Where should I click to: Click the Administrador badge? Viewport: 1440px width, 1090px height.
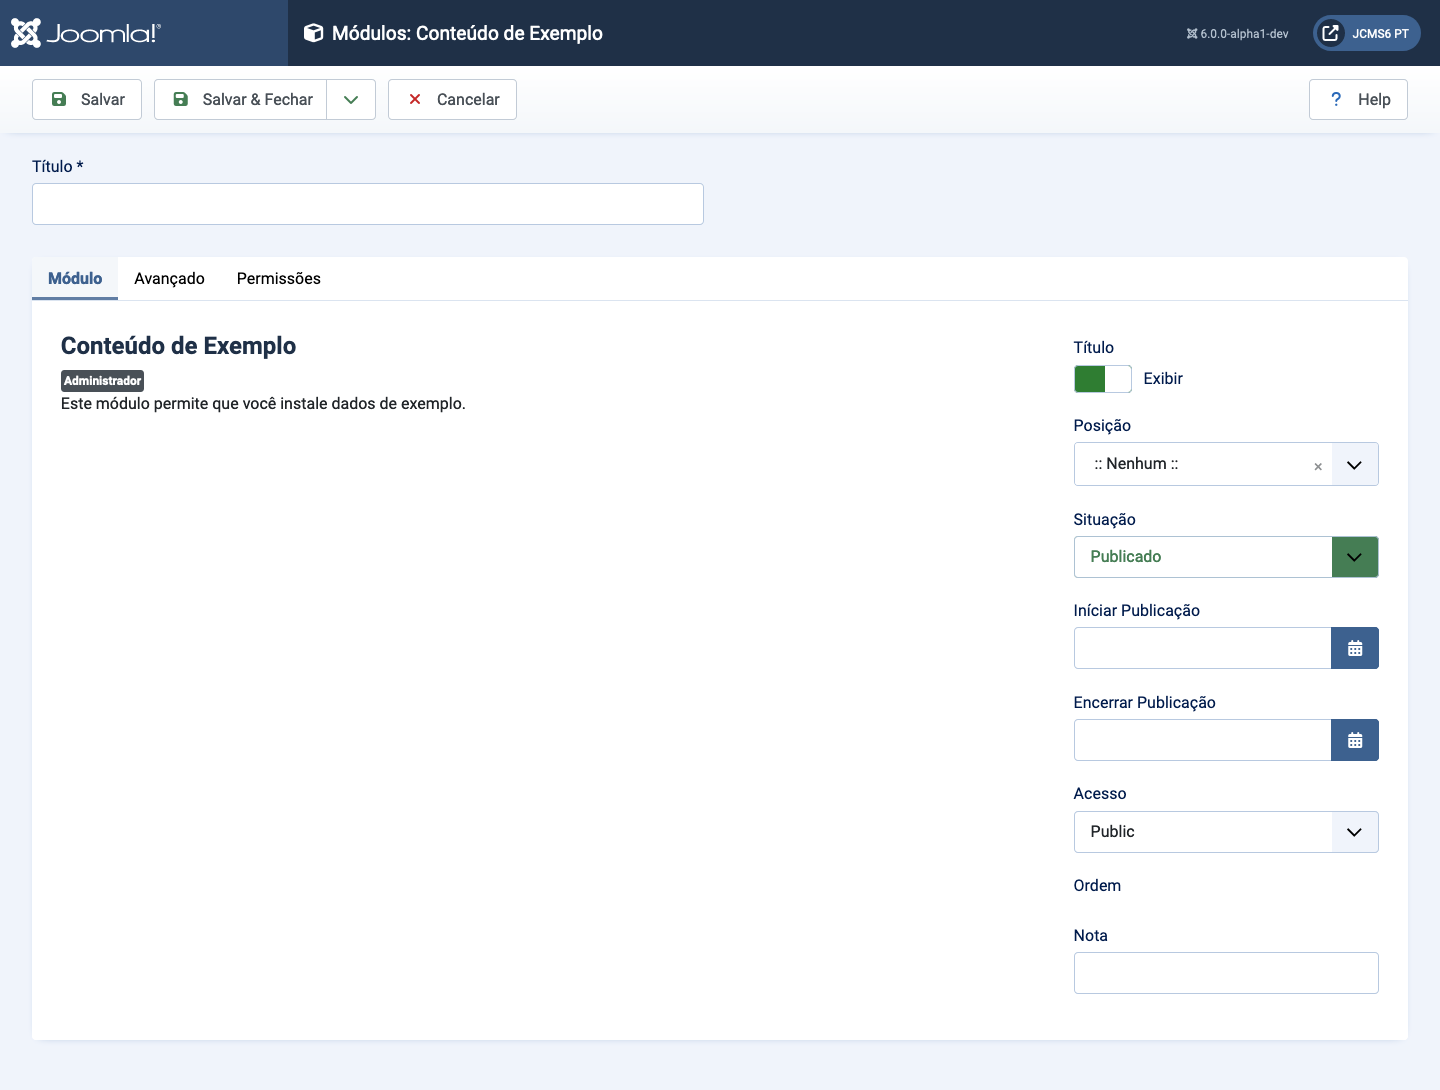click(102, 381)
